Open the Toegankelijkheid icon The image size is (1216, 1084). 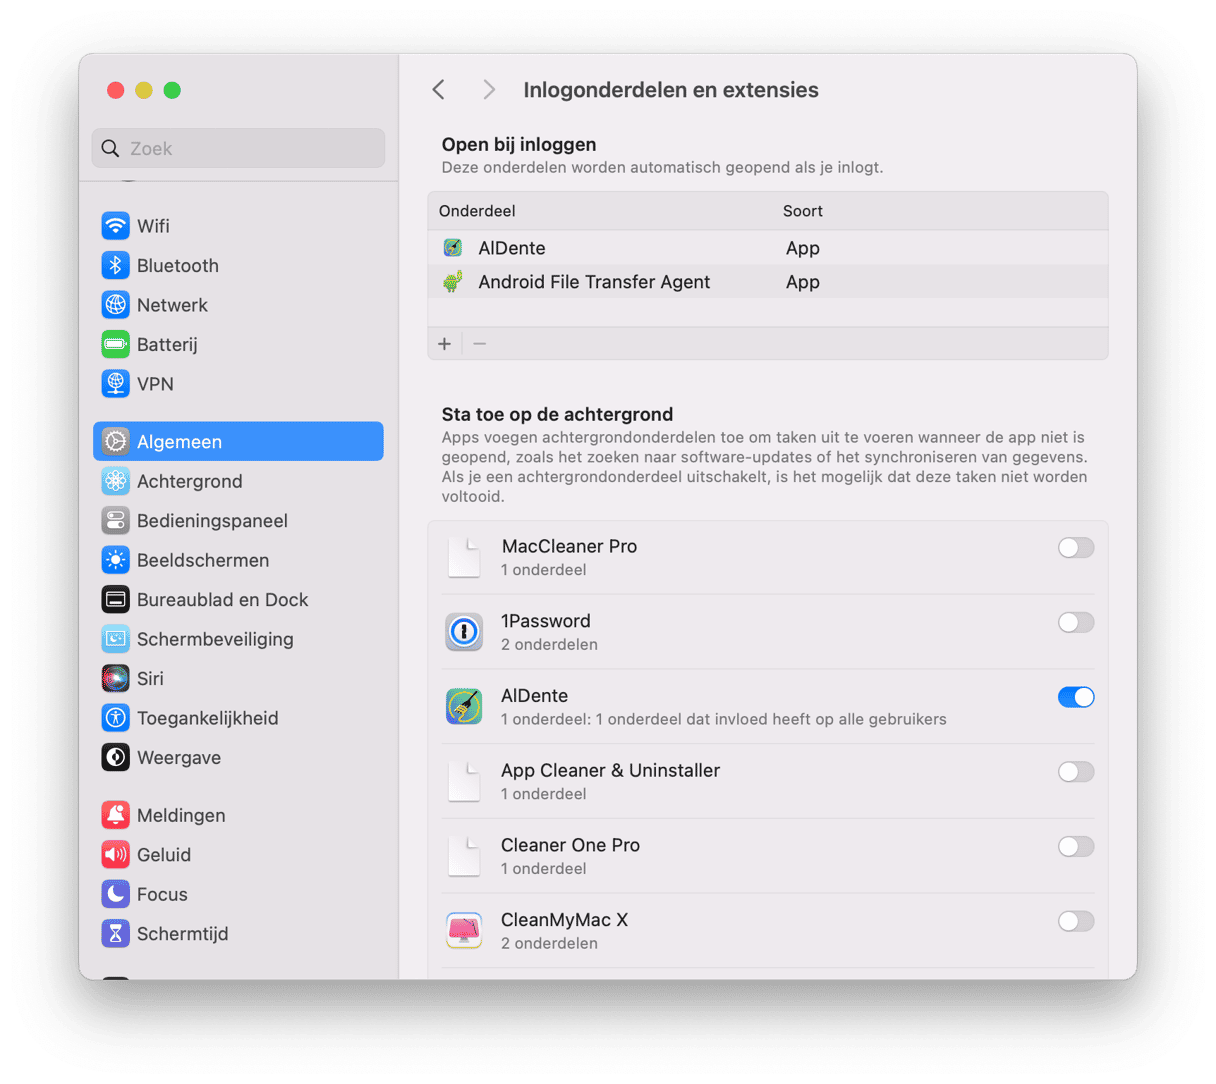pyautogui.click(x=116, y=718)
